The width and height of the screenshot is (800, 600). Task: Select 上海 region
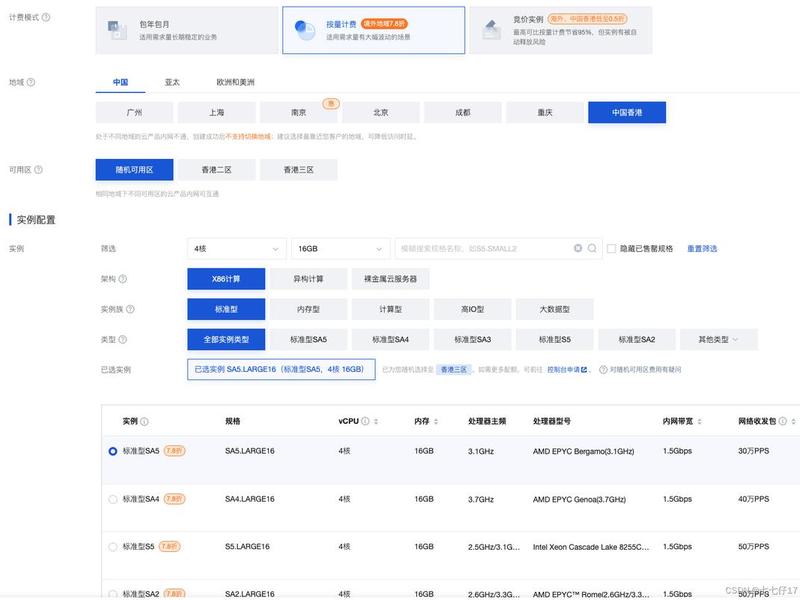coord(216,112)
